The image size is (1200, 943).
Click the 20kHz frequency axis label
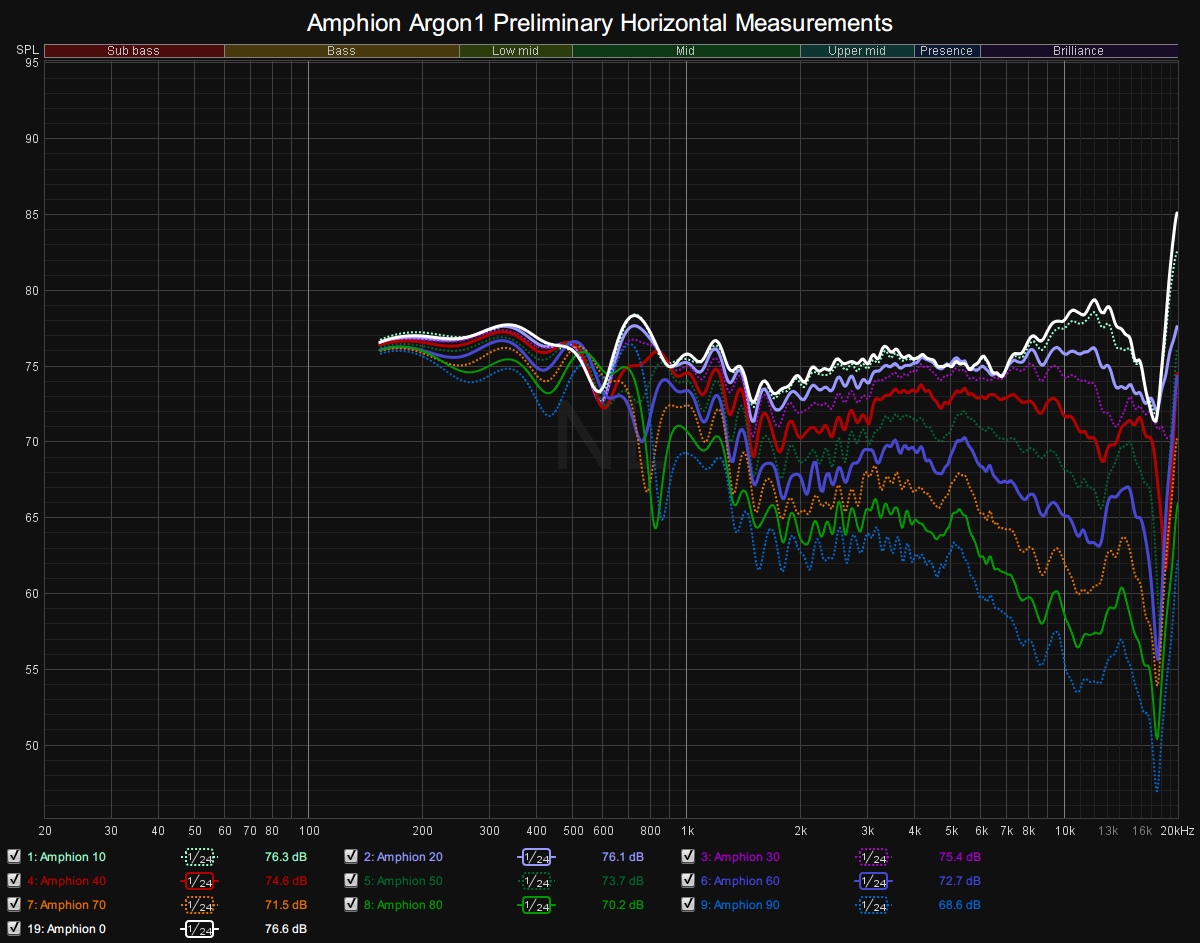[x=1178, y=831]
